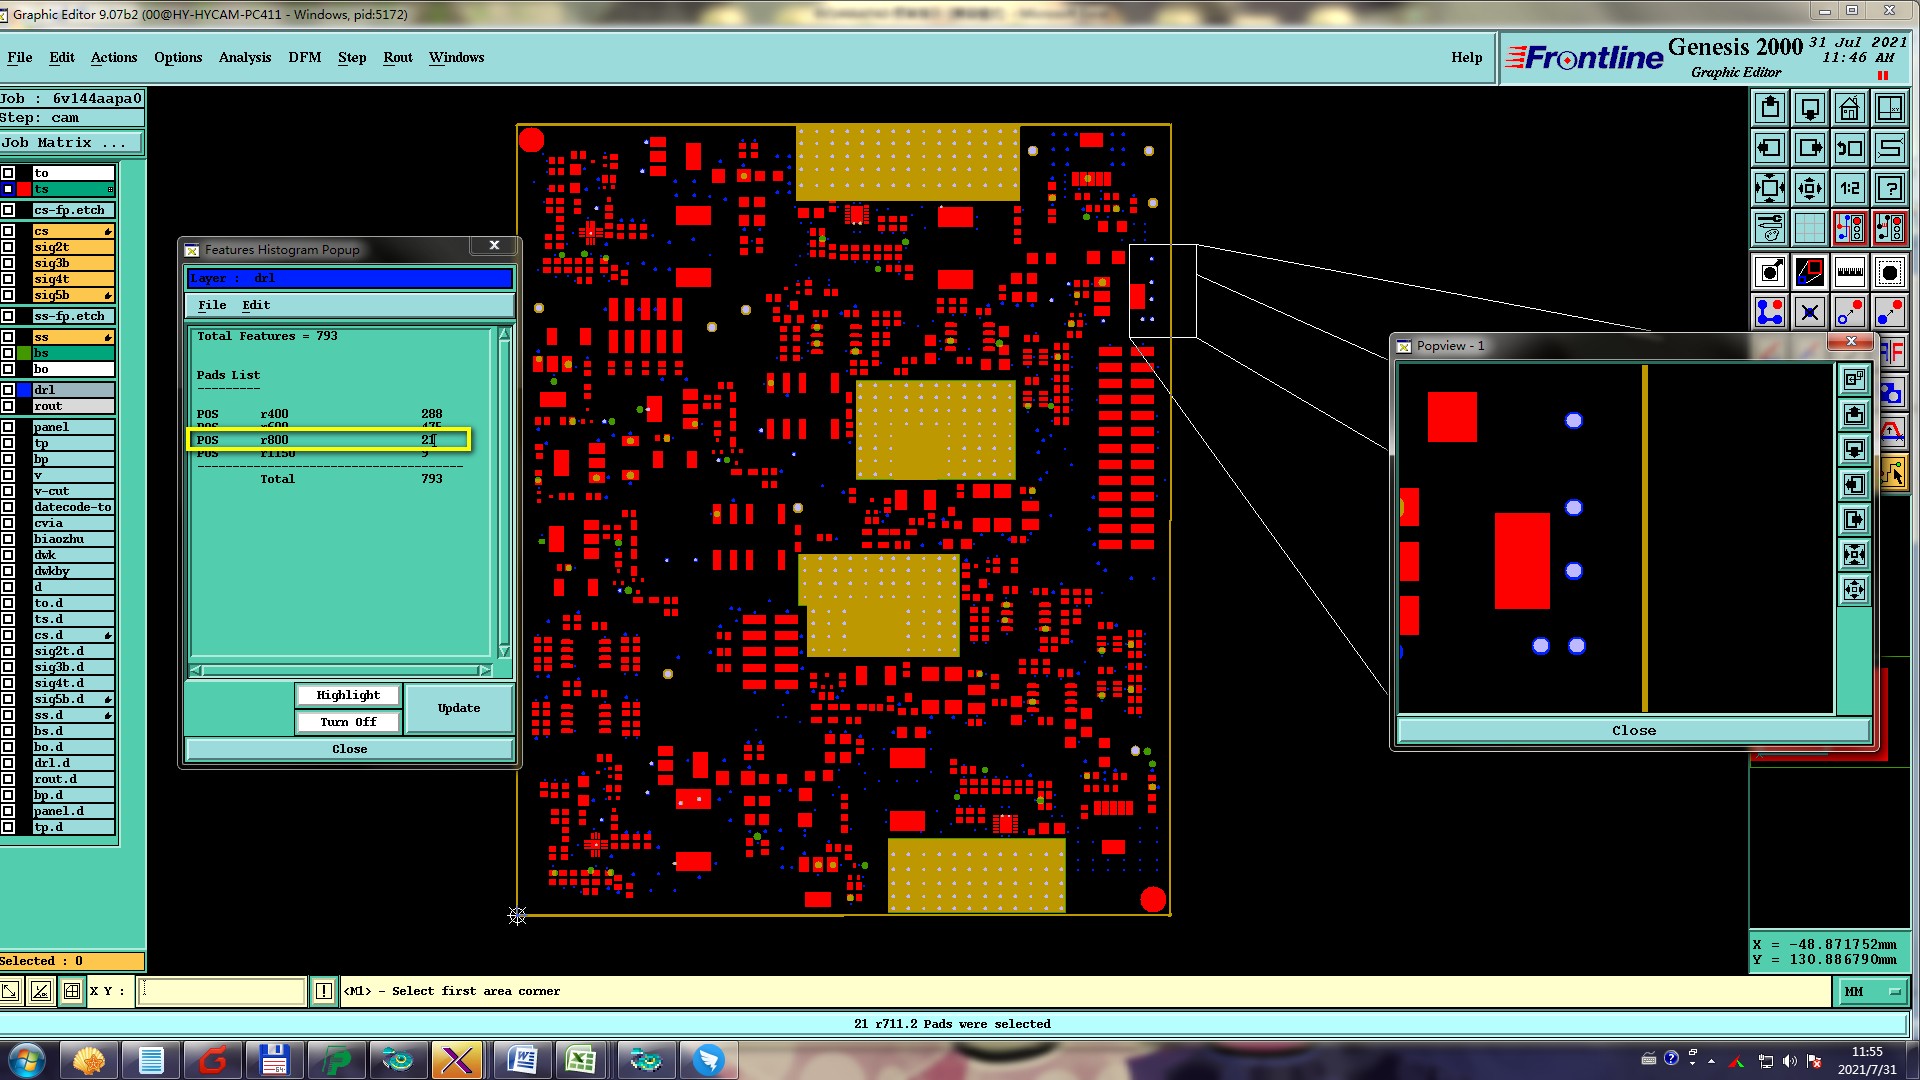The image size is (1920, 1080).
Task: Open the Analysis menu
Action: (x=244, y=57)
